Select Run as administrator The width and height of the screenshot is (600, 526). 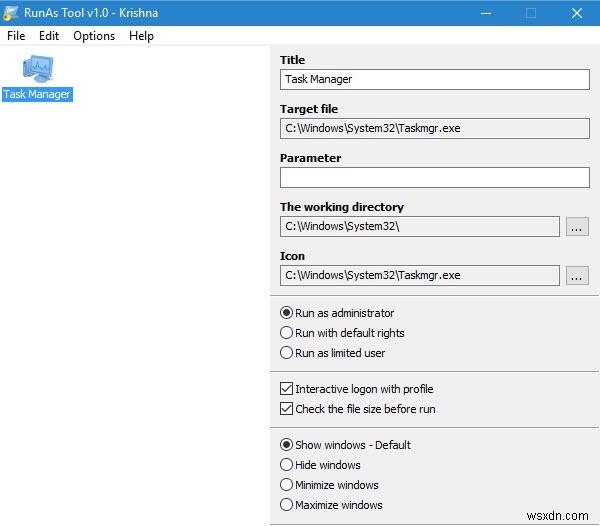click(337, 313)
